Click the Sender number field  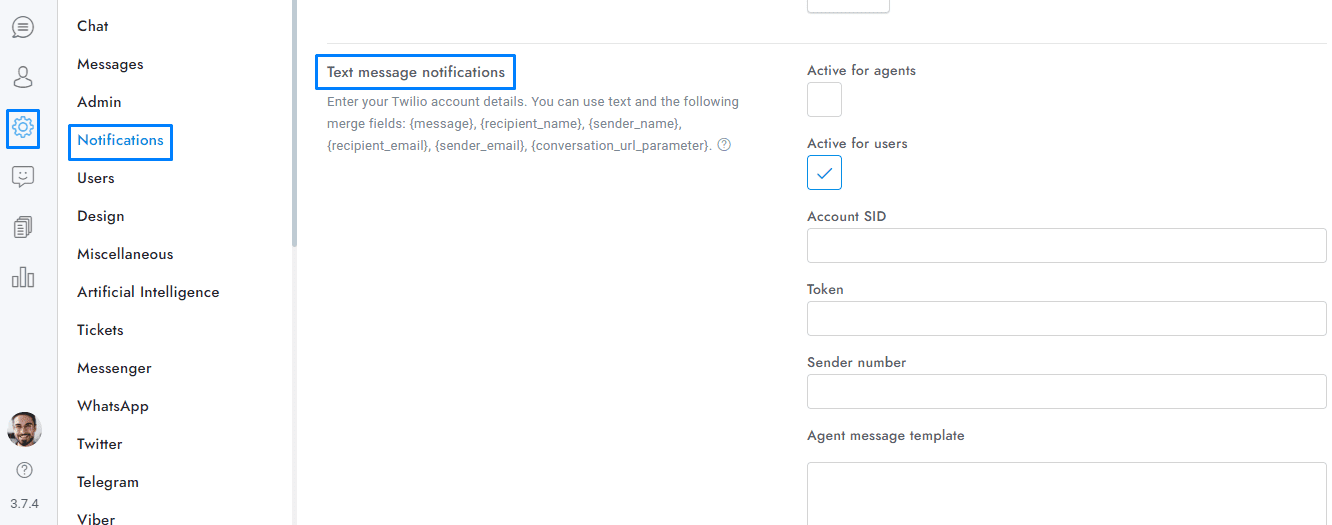1066,392
